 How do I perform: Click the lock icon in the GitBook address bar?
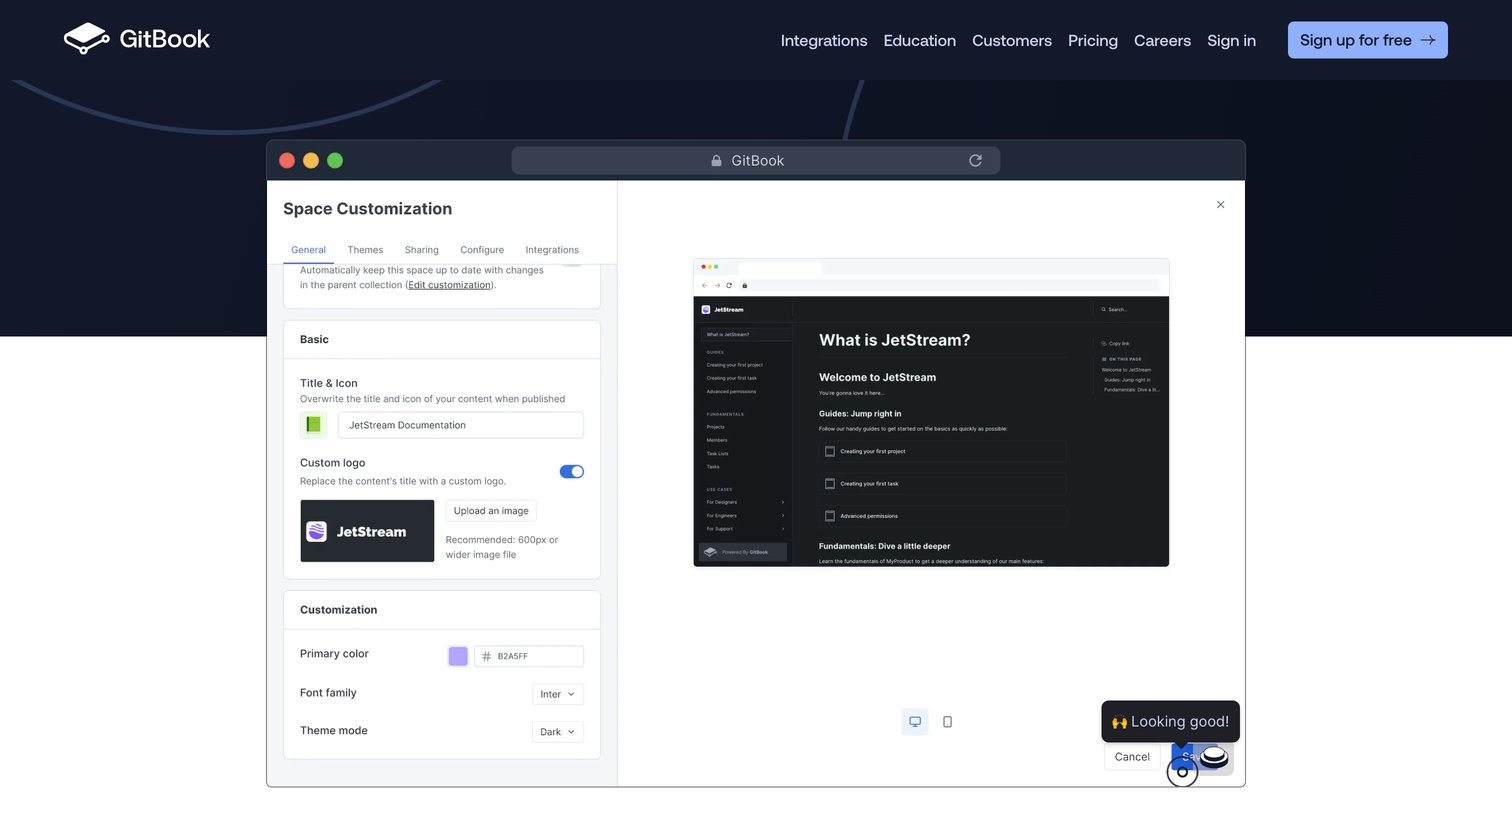(x=716, y=160)
